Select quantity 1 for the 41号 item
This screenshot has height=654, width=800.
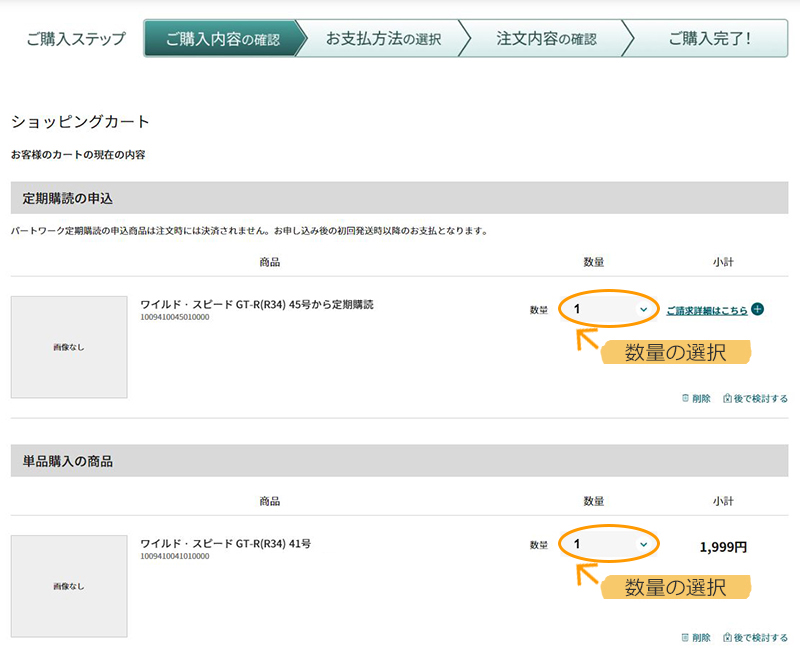point(610,546)
